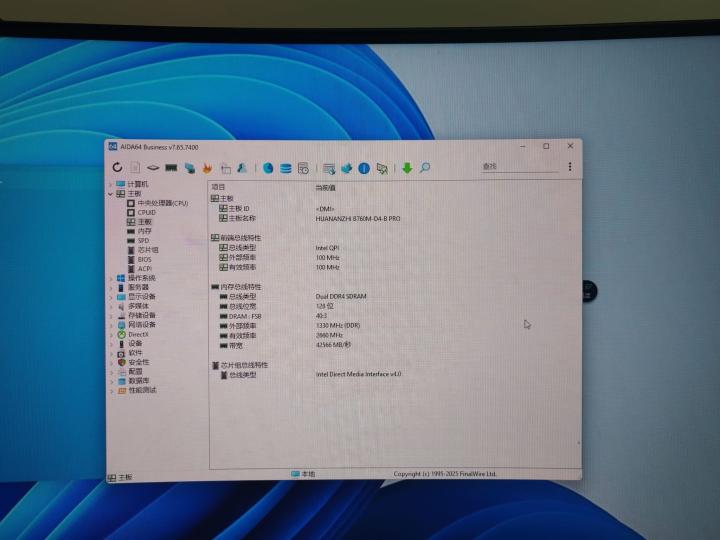The image size is (720, 540).
Task: Click the toolbar icon right of the flame
Action: (x=225, y=169)
